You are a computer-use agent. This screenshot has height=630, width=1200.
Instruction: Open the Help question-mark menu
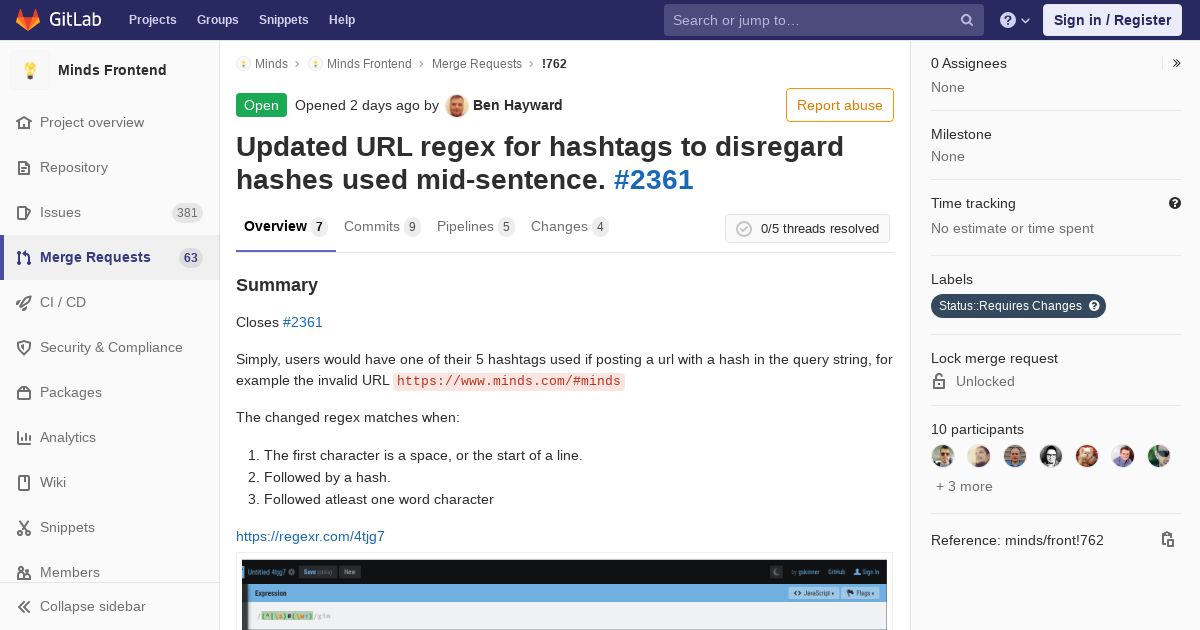[x=1015, y=20]
